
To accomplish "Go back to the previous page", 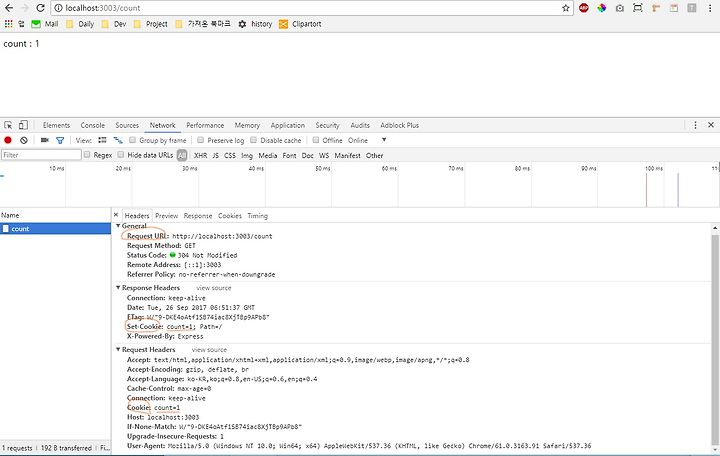I will (x=9, y=8).
